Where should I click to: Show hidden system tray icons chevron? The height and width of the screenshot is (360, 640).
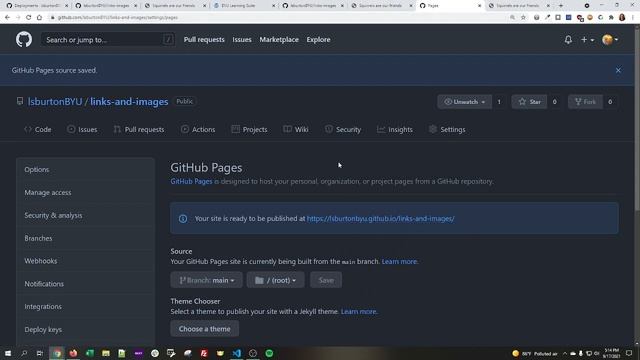pyautogui.click(x=565, y=353)
